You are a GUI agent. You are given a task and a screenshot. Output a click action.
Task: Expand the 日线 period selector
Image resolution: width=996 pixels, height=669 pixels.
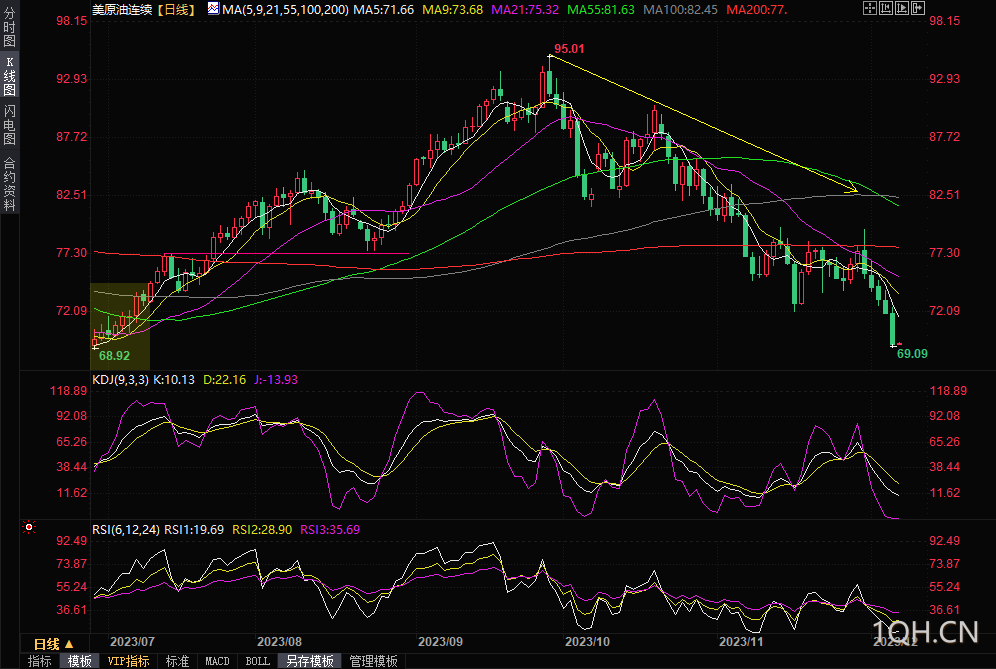(x=52, y=643)
